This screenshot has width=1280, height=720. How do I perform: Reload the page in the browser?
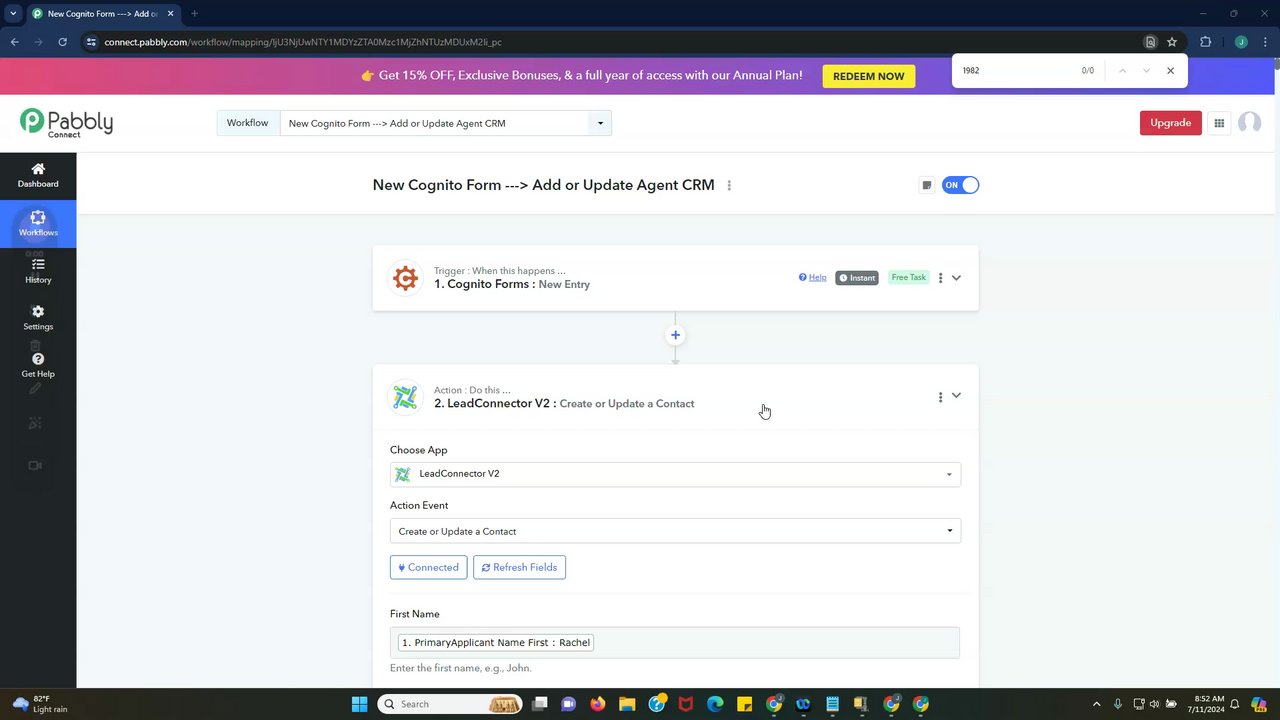(62, 42)
